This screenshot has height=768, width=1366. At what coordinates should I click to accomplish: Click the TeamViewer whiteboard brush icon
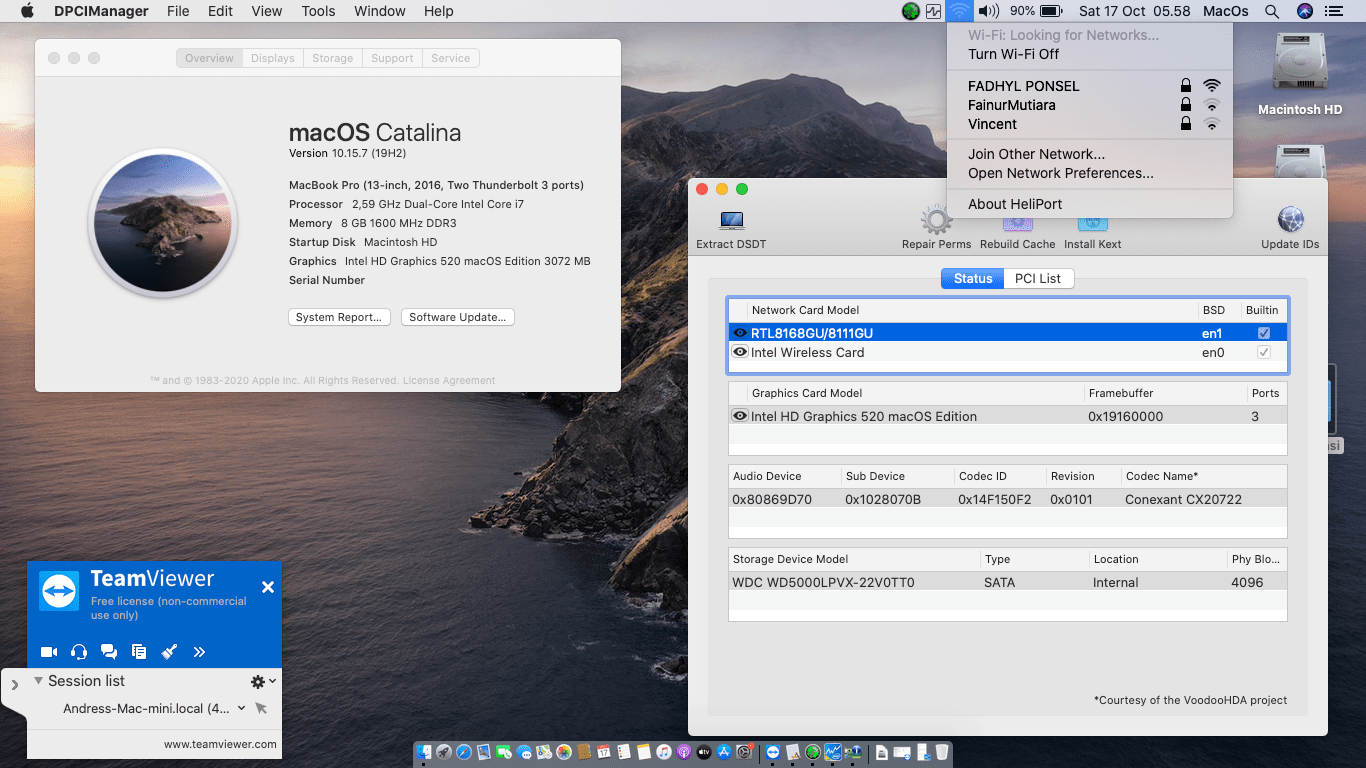coord(169,652)
